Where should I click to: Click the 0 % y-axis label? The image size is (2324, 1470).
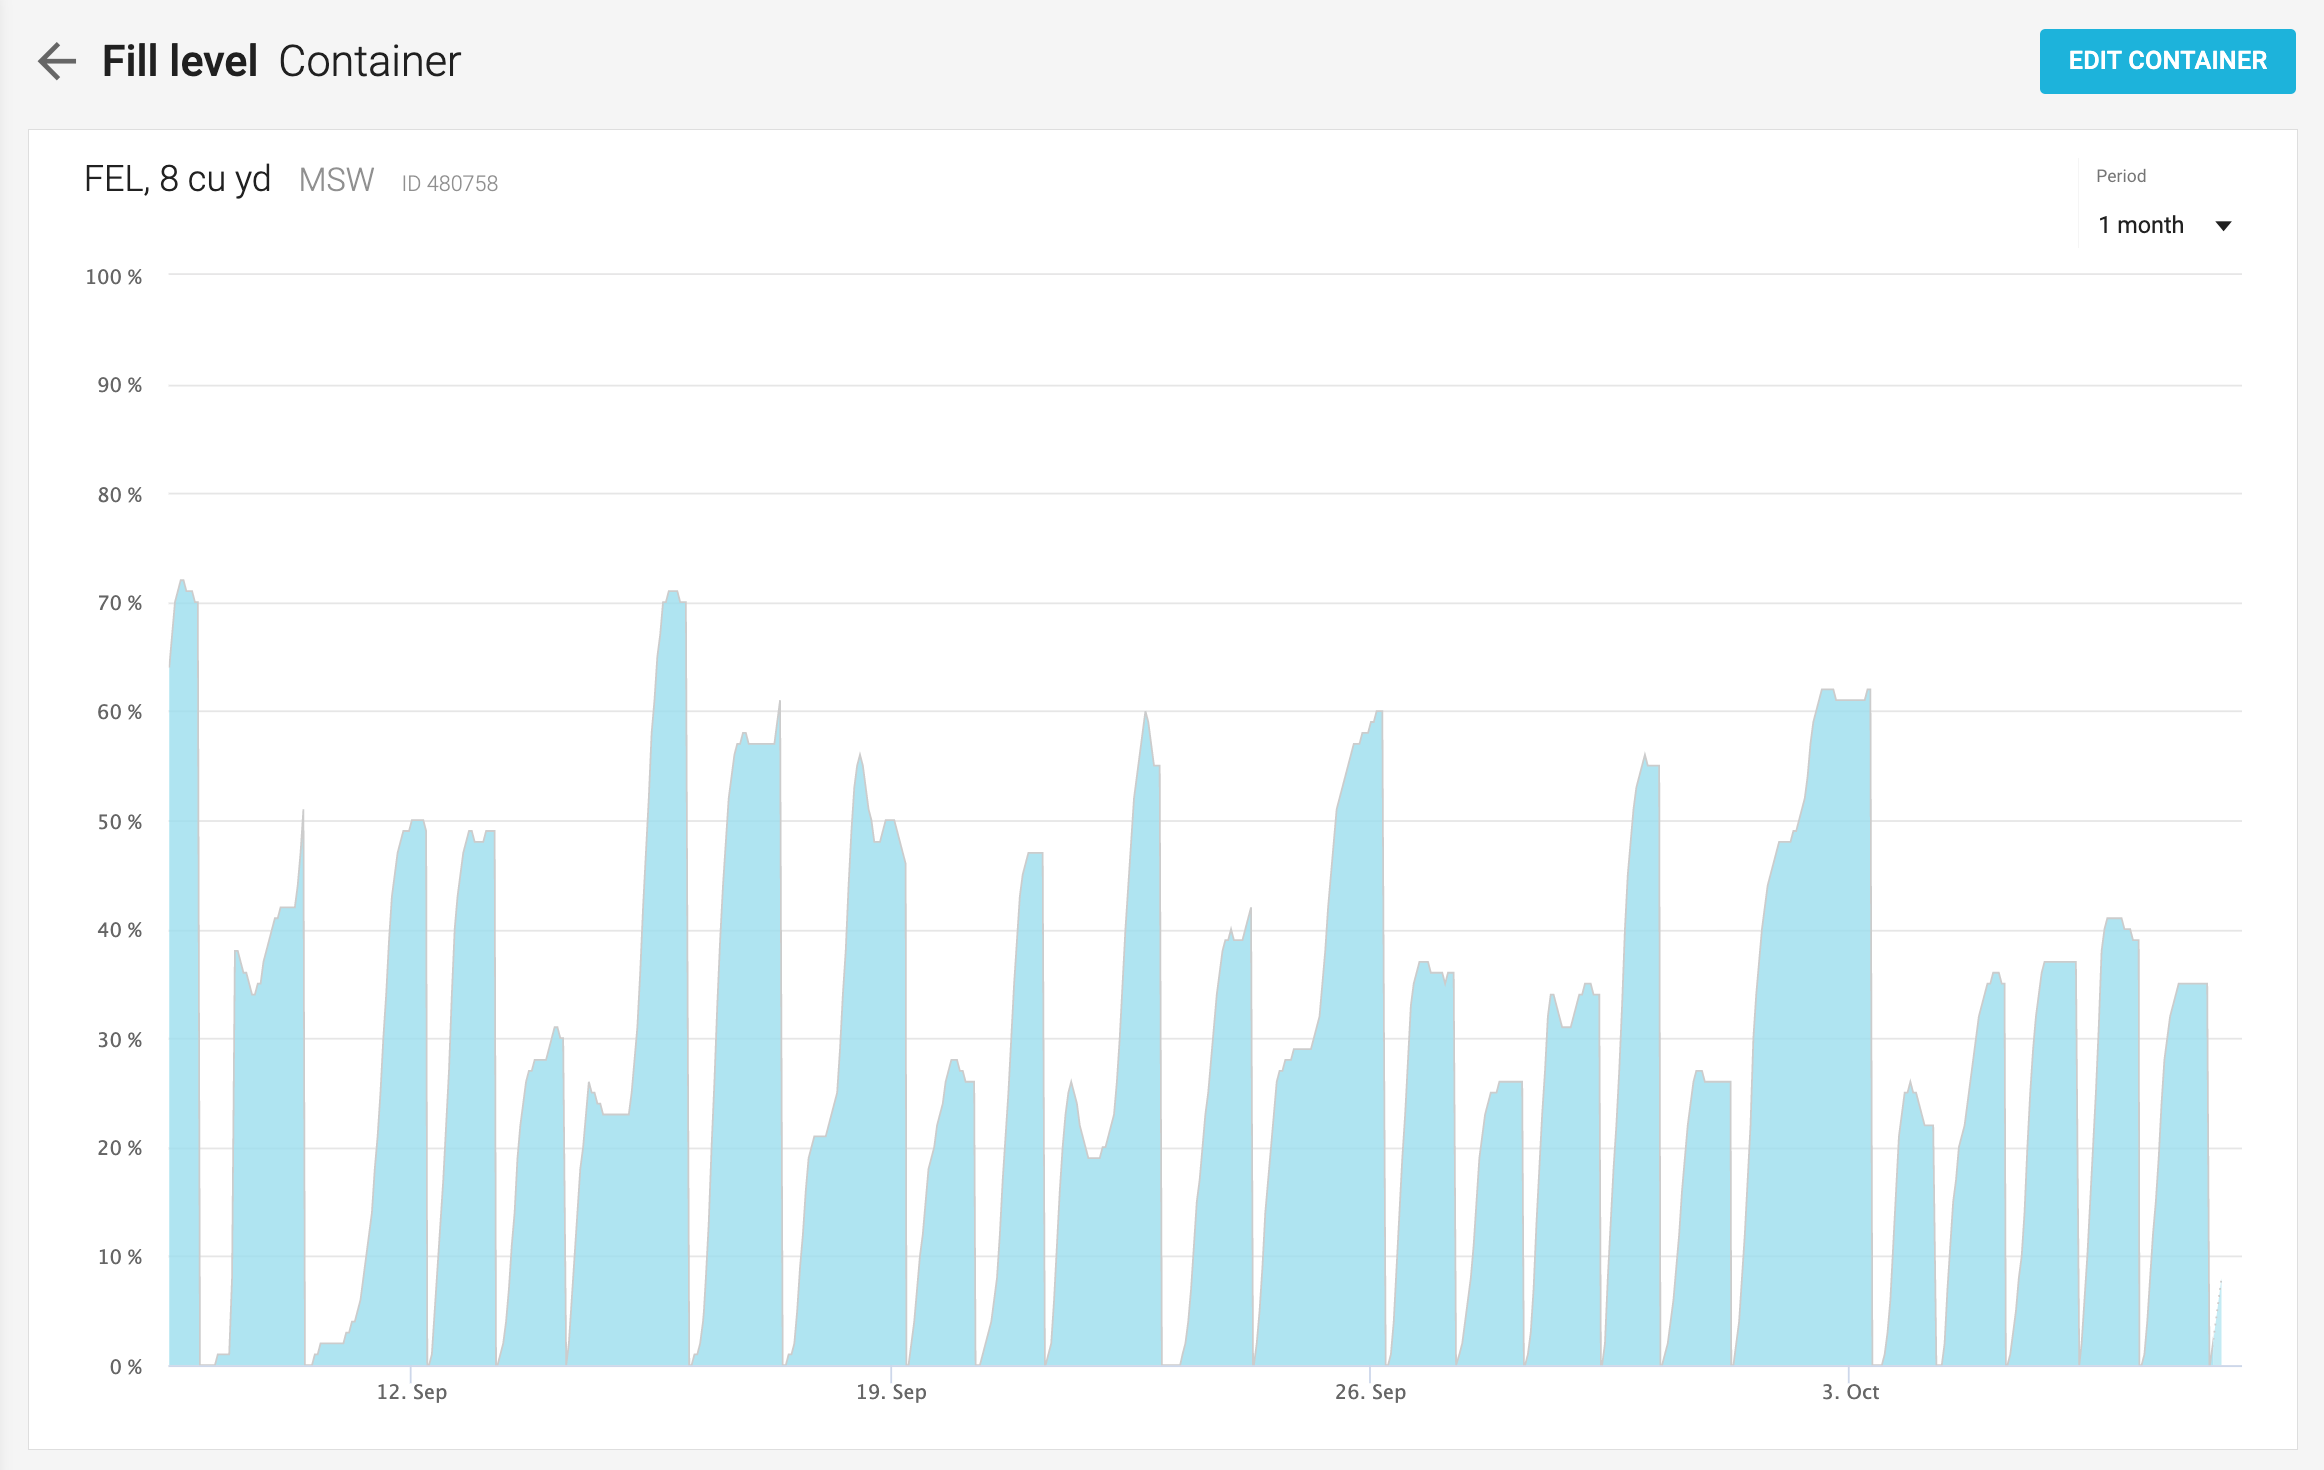point(125,1367)
